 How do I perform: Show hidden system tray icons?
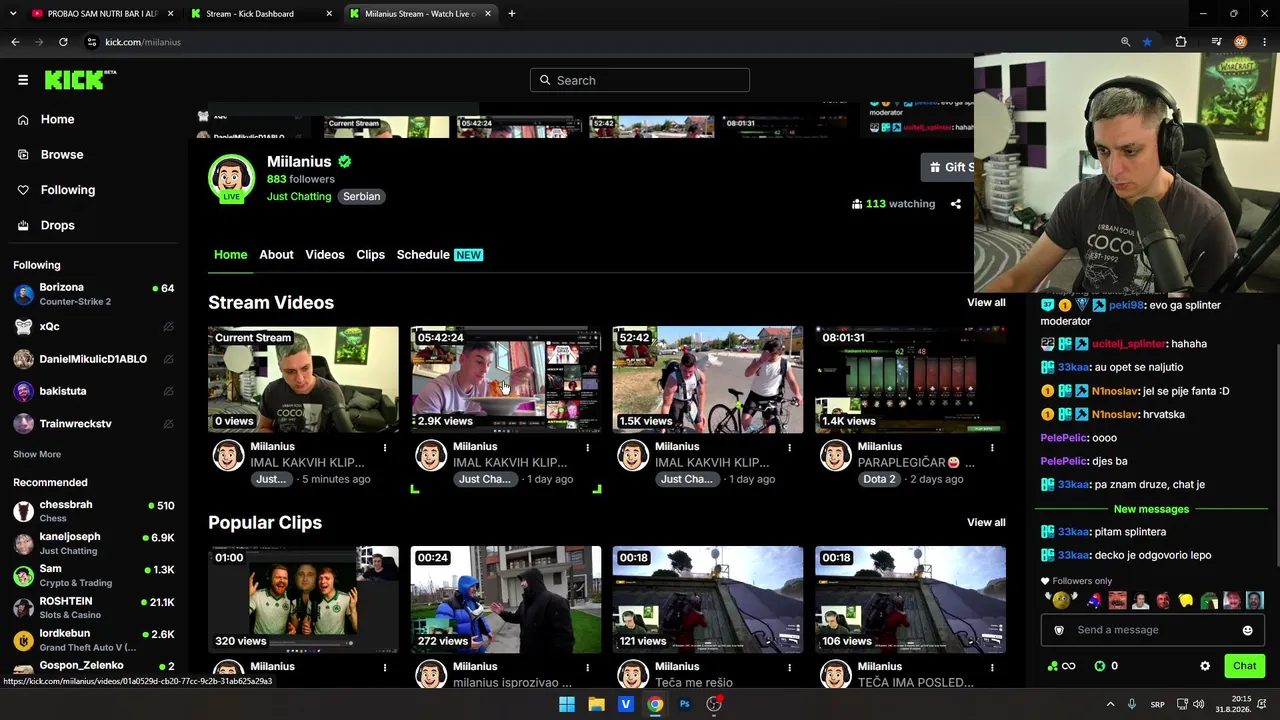coord(1110,704)
